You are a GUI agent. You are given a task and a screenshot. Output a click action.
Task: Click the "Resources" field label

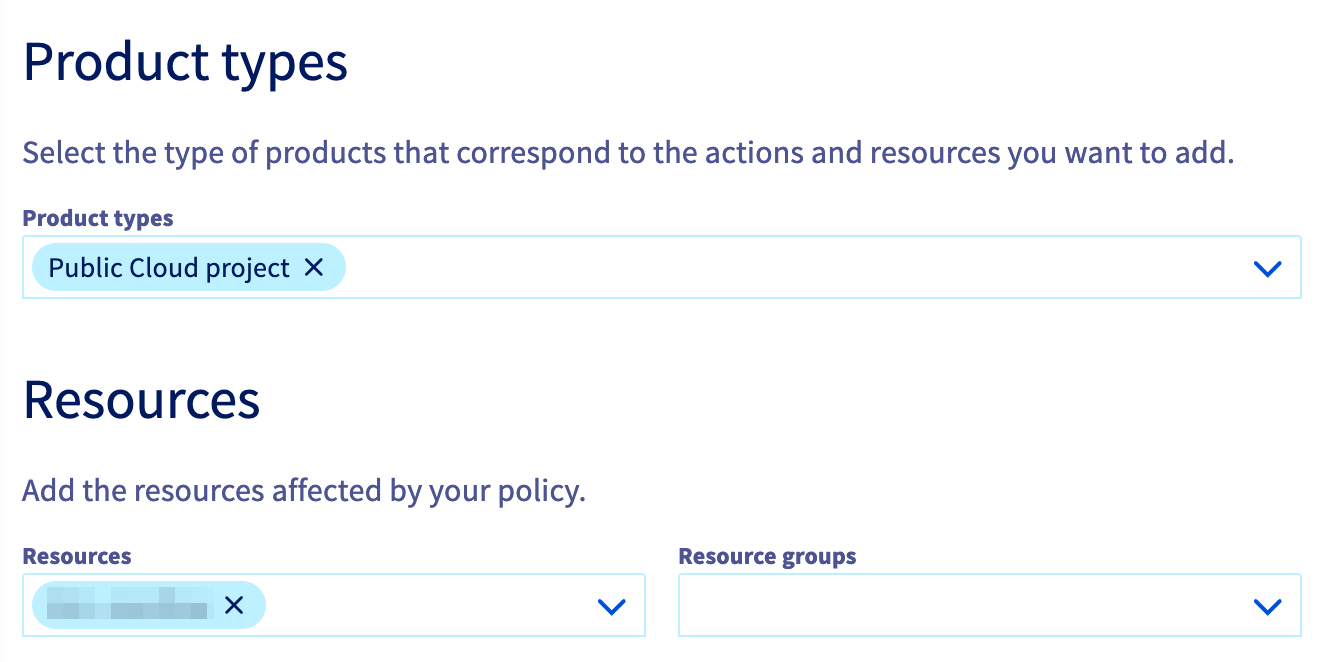click(x=77, y=556)
